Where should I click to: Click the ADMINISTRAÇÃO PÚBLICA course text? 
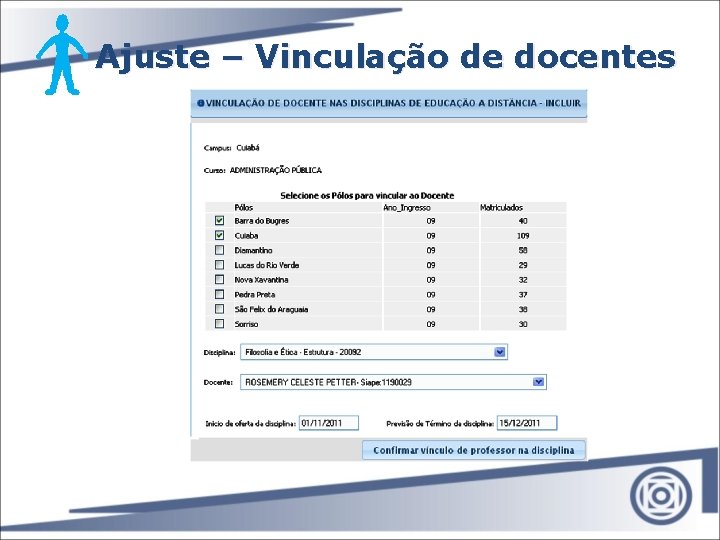(x=276, y=170)
